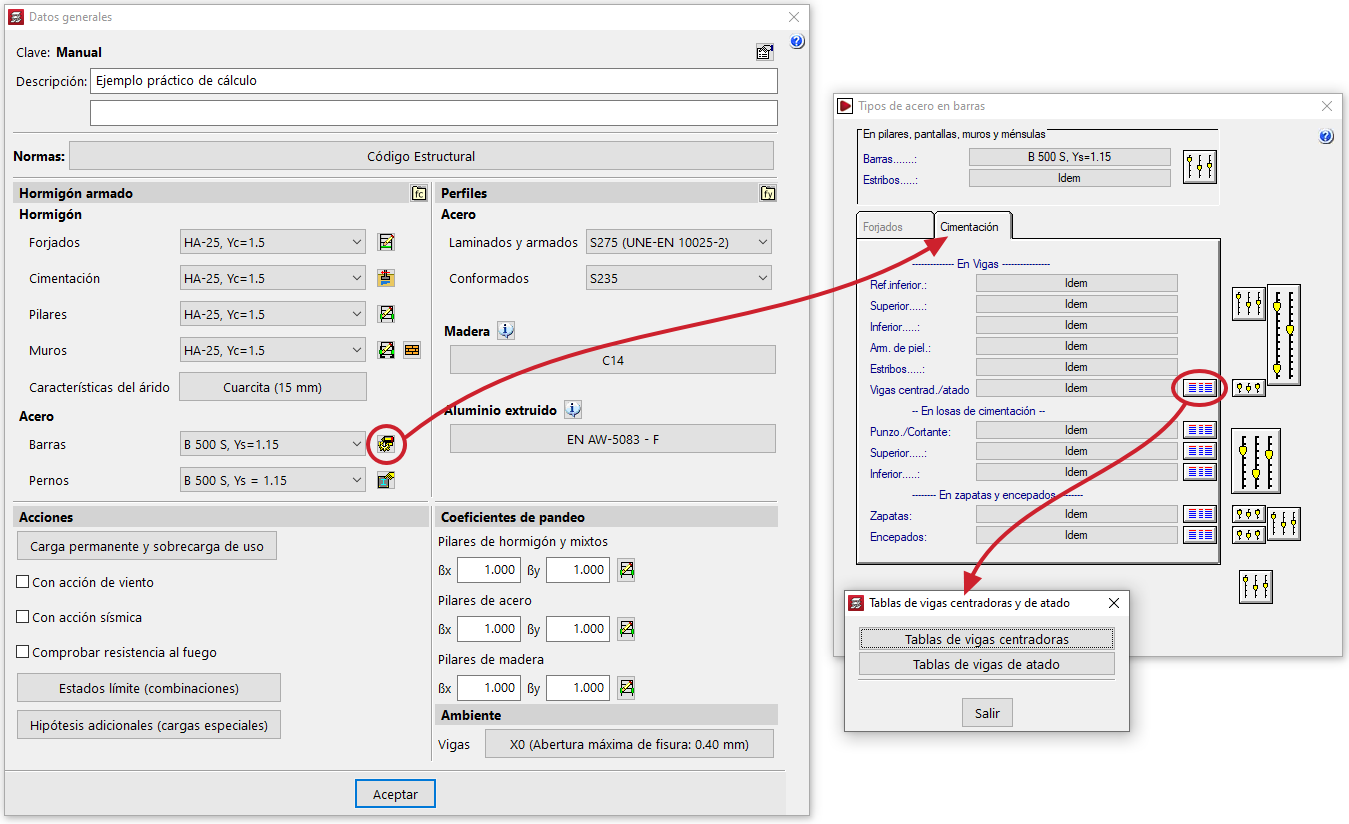Click the Aluminio extruido info icon

[x=573, y=410]
